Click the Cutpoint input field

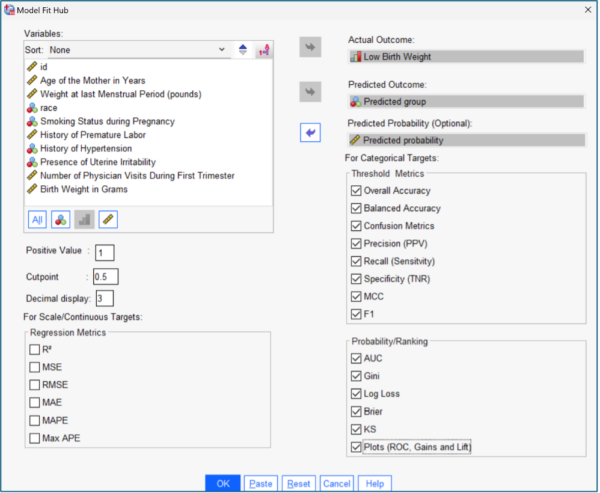coord(106,276)
